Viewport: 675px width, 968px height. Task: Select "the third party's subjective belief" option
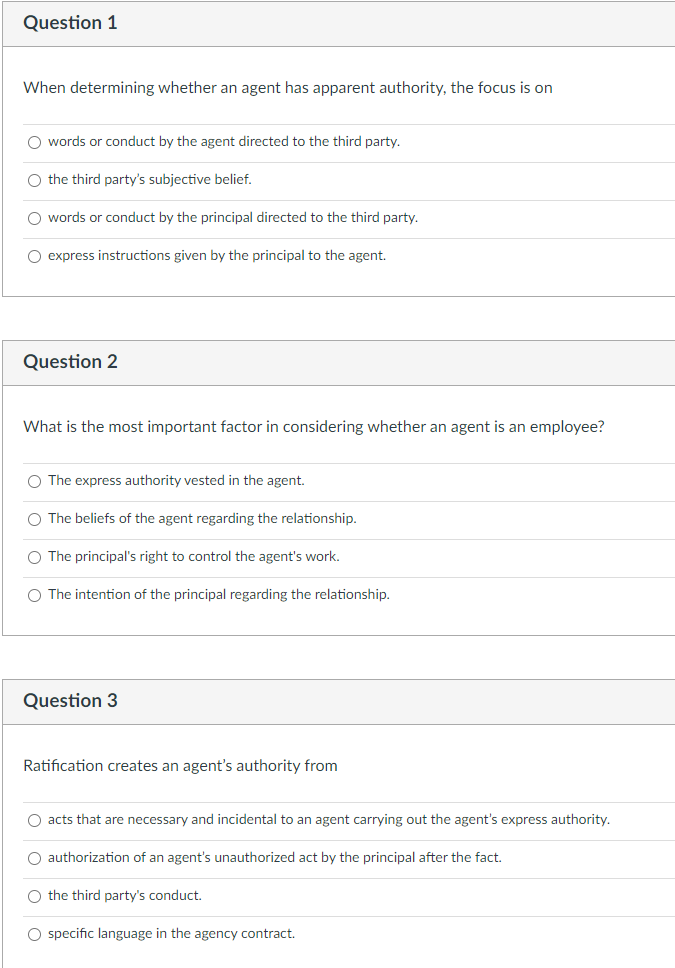(34, 180)
